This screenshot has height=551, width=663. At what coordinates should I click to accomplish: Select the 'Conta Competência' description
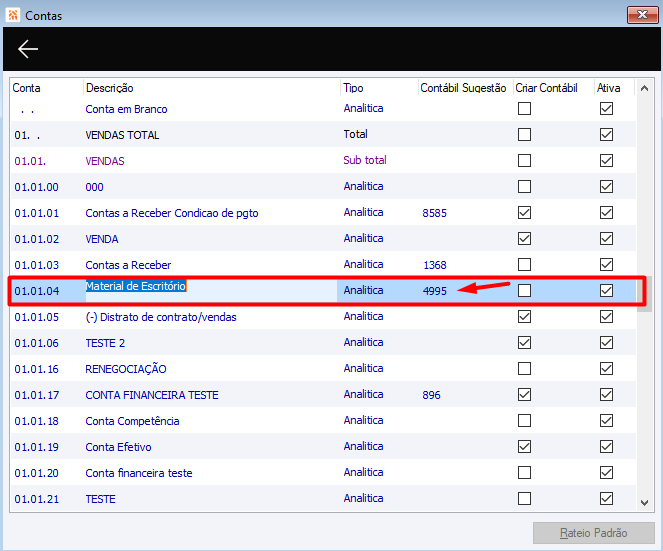[x=132, y=421]
